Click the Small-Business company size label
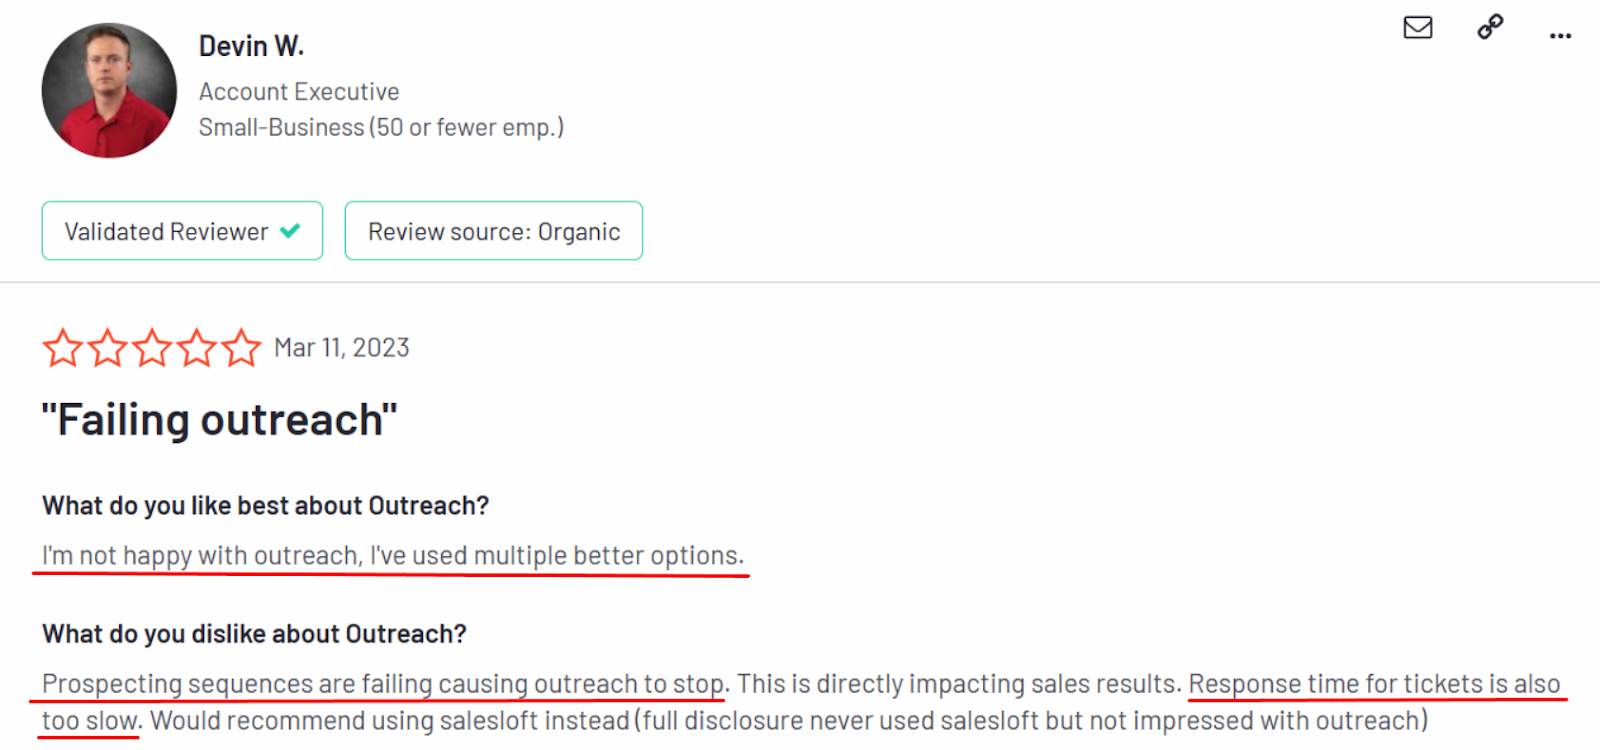 tap(382, 127)
